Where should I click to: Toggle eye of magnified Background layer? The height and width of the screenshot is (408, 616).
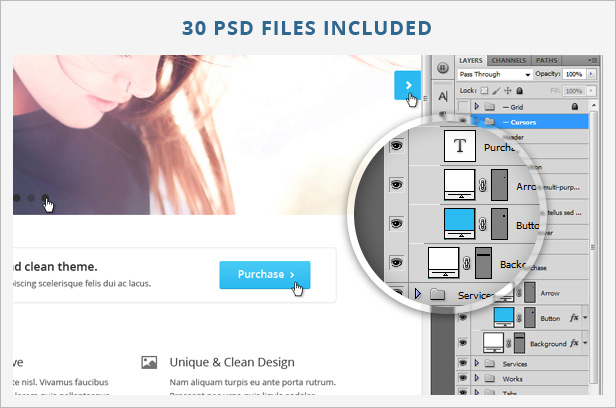pos(396,262)
